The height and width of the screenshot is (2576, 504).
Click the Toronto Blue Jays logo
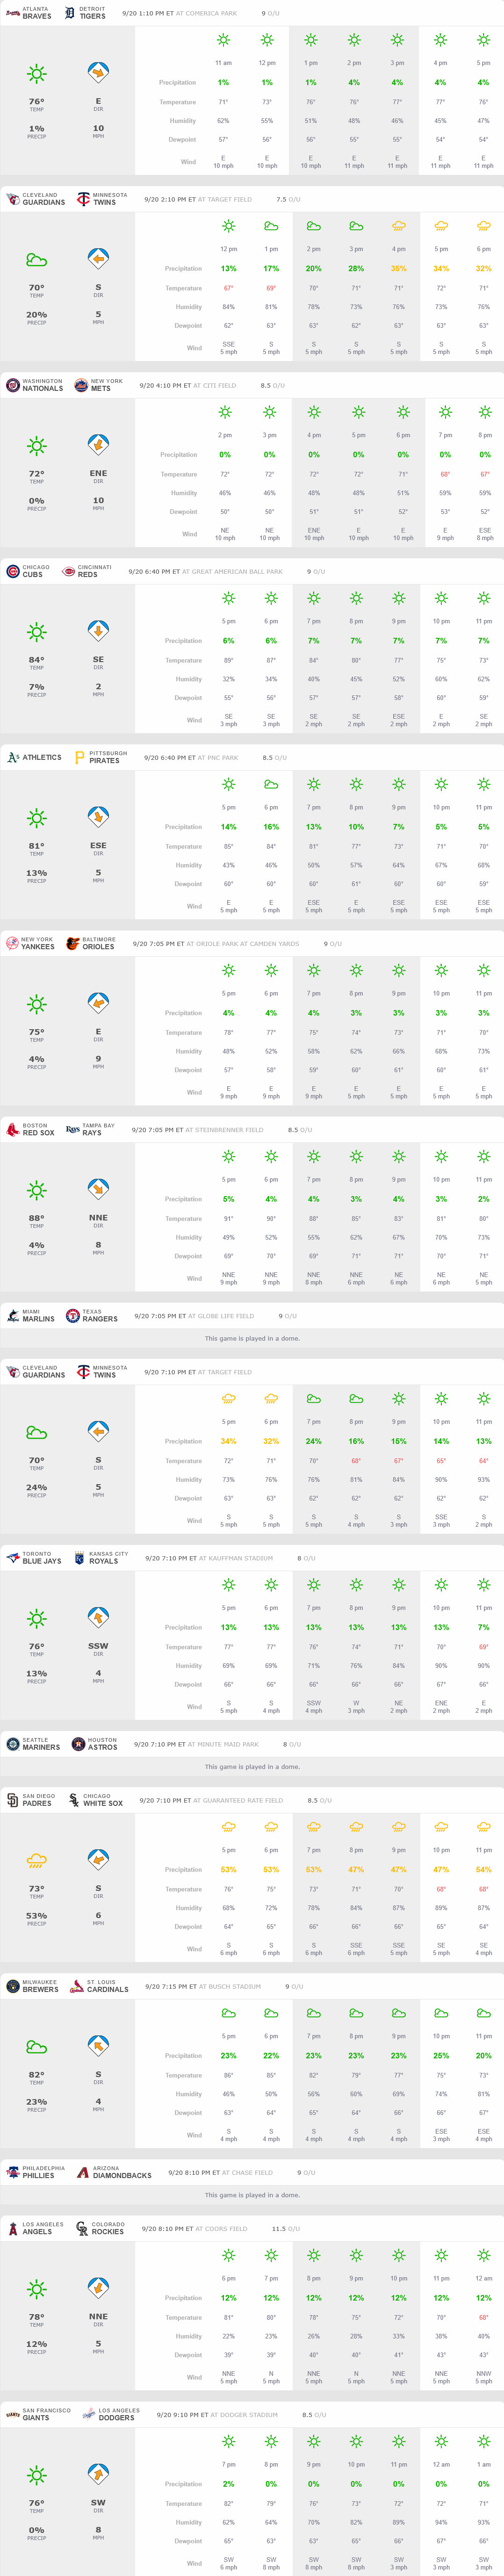pos(13,1557)
